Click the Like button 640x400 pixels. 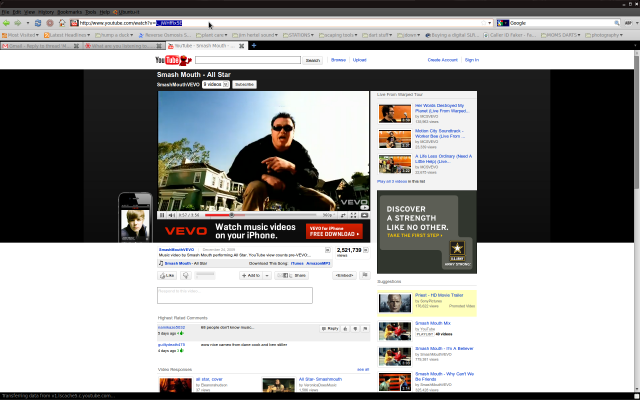click(167, 276)
